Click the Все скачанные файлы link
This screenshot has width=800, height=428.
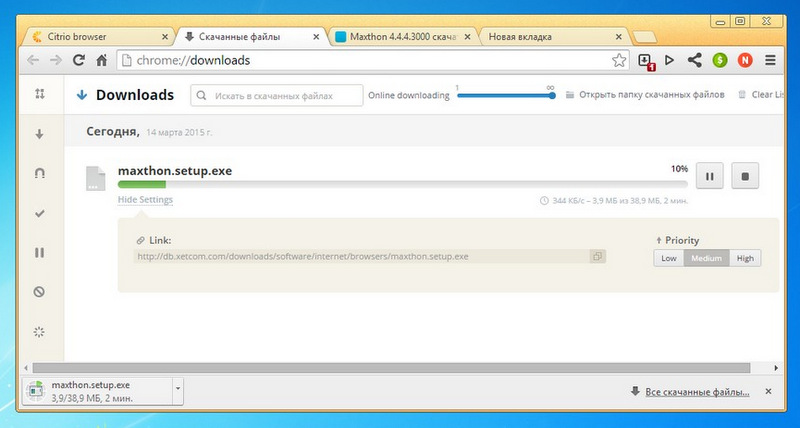click(697, 392)
